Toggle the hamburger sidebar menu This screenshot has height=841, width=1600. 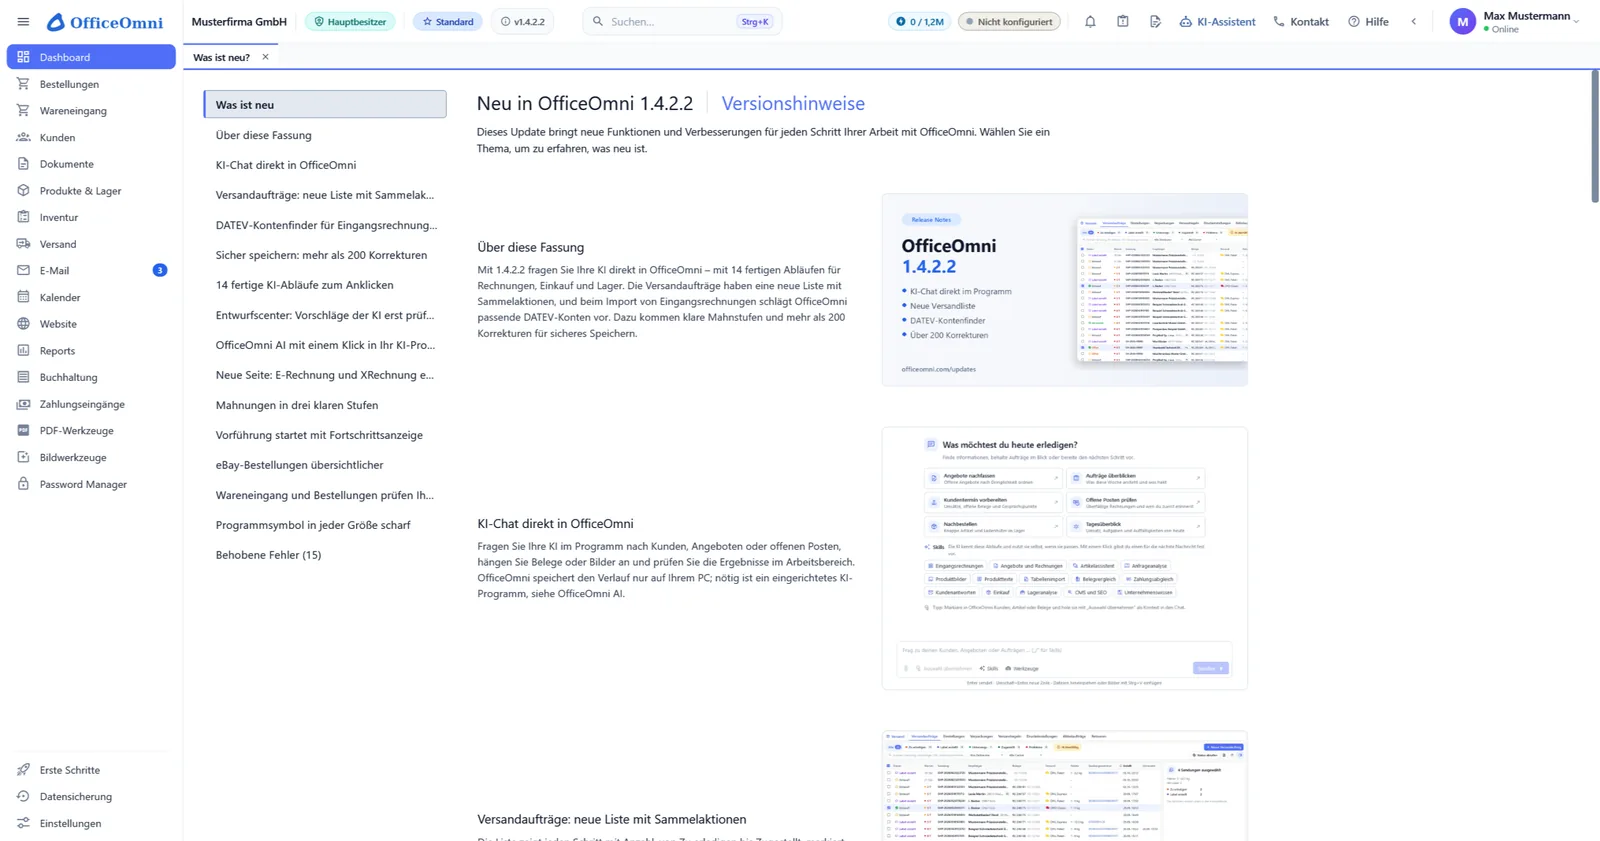tap(23, 22)
